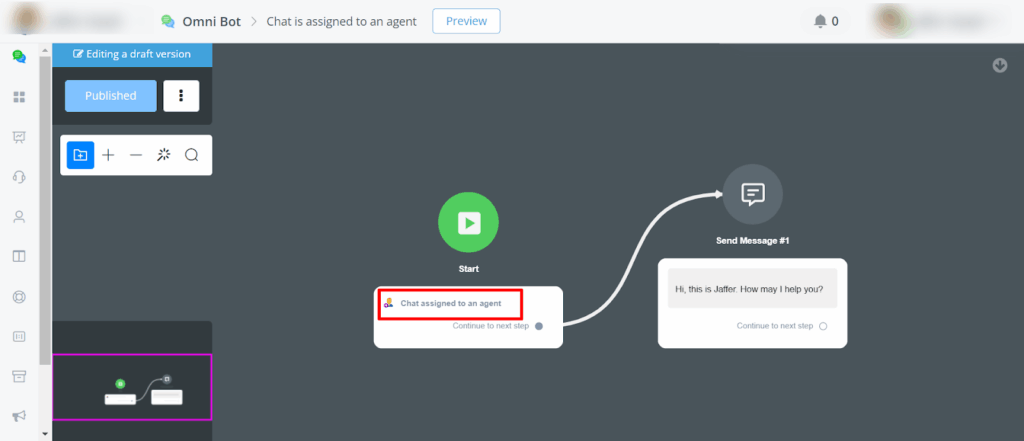1024x441 pixels.
Task: Click the green Start node icon
Action: [x=468, y=222]
